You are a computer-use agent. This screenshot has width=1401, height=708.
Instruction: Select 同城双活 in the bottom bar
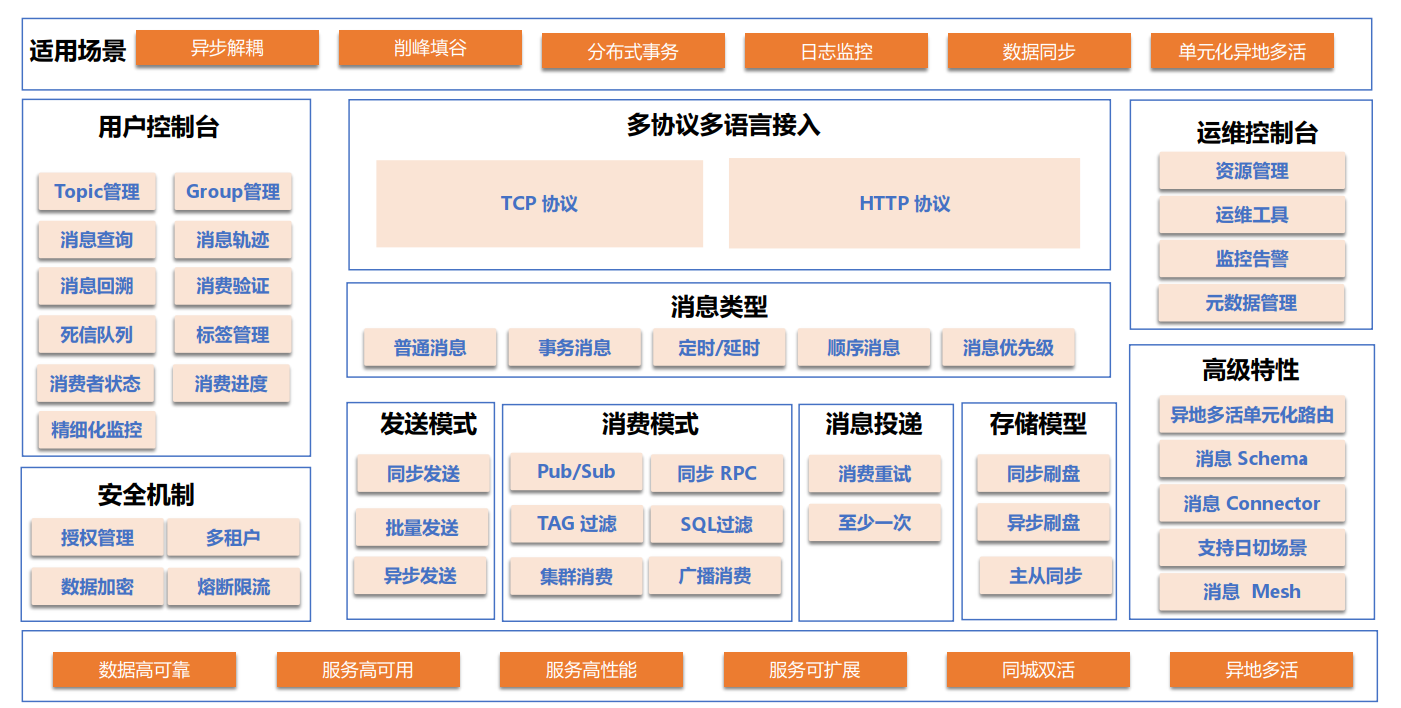1037,670
